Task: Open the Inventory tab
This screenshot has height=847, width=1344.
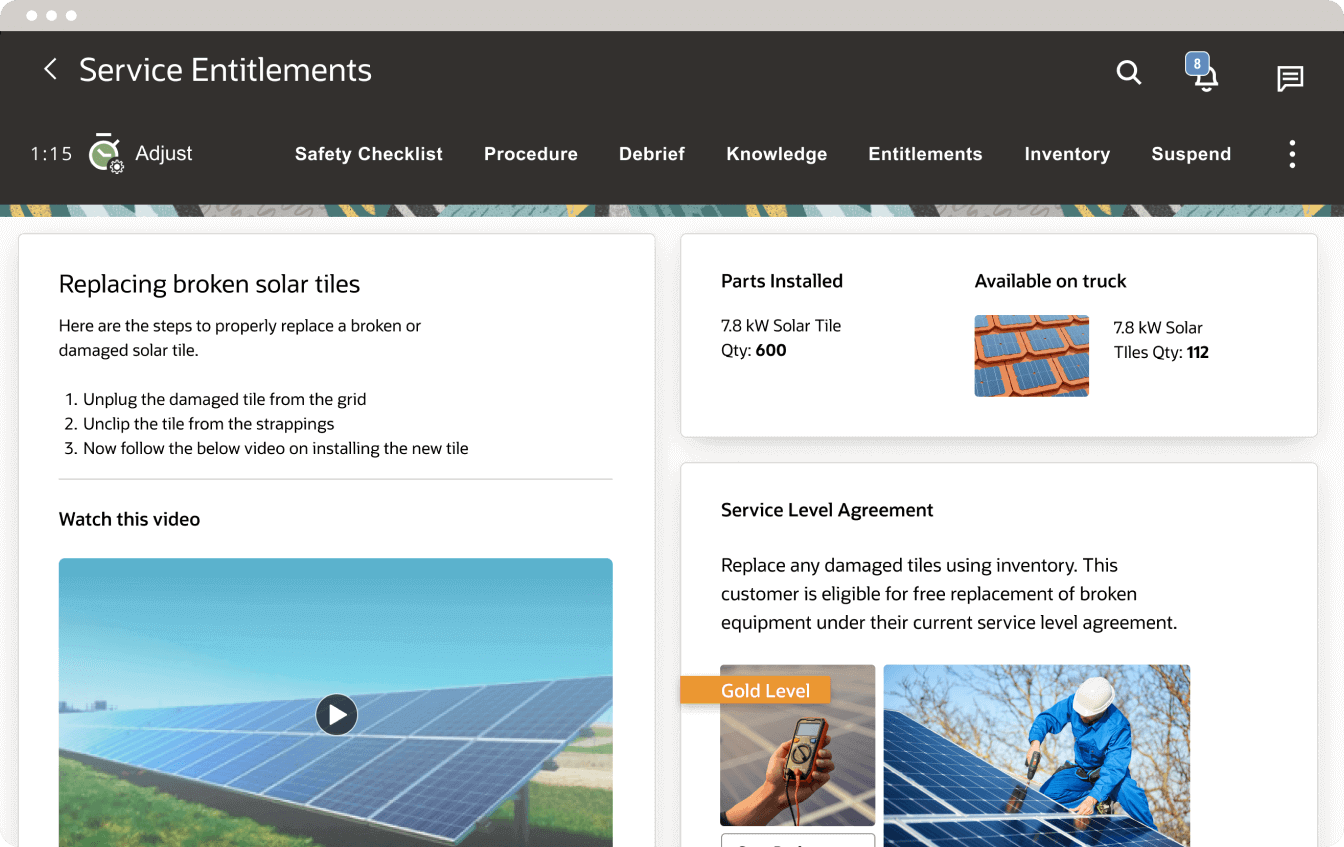Action: coord(1066,153)
